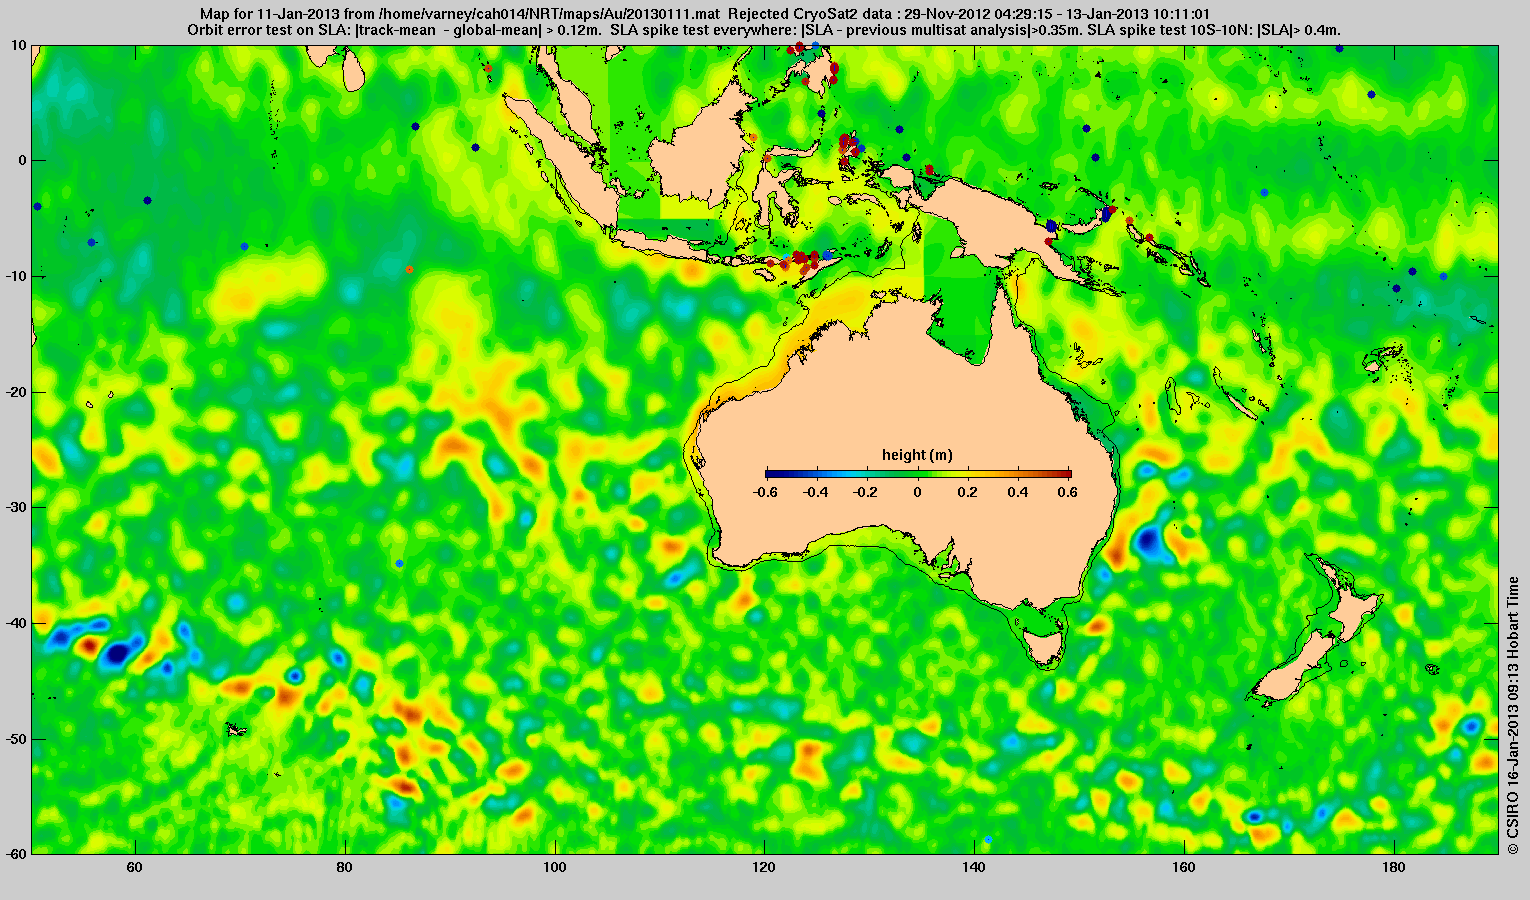Click the longitude axis label 100
Viewport: 1530px width, 900px height.
pyautogui.click(x=554, y=867)
